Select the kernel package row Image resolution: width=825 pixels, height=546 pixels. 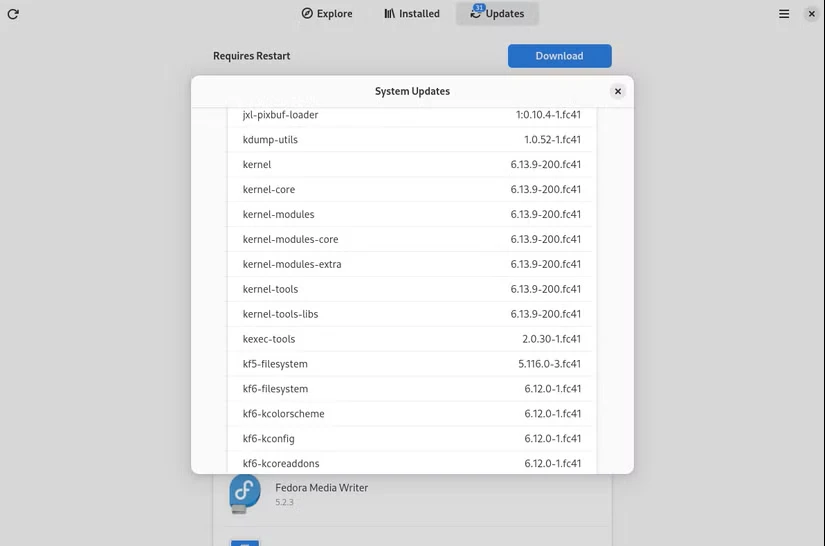[411, 165]
